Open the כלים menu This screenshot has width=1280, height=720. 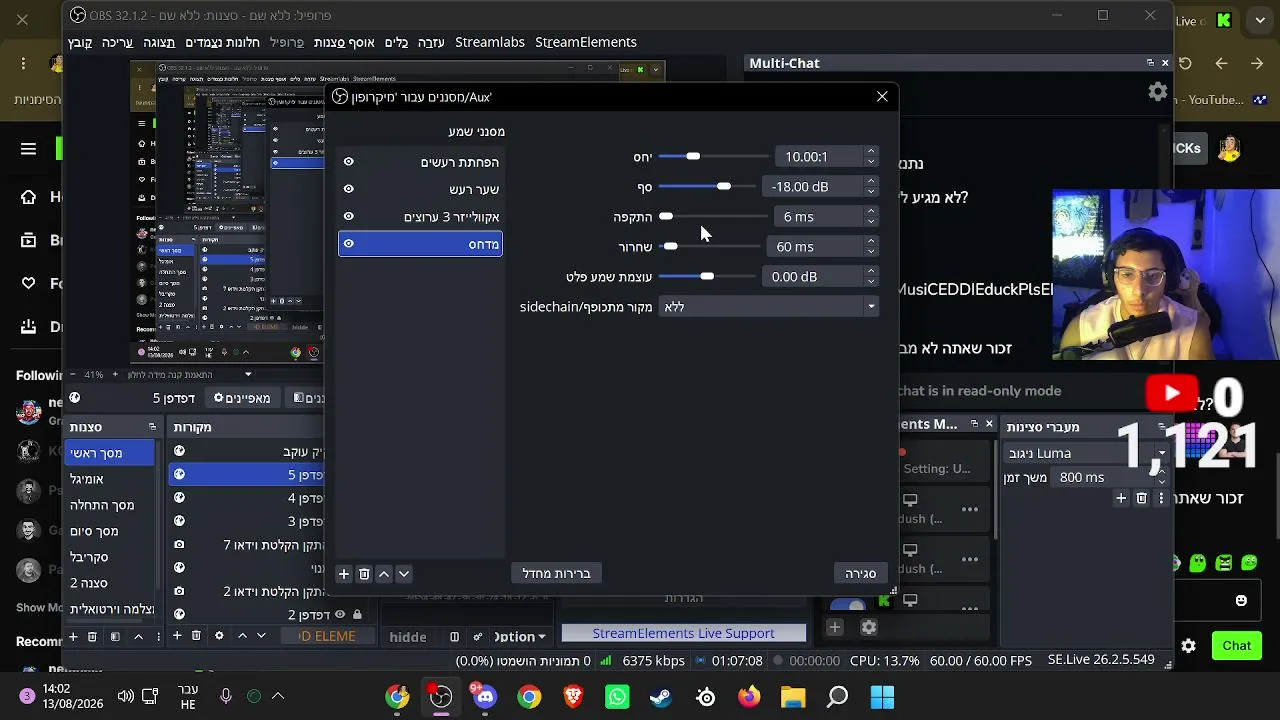396,42
